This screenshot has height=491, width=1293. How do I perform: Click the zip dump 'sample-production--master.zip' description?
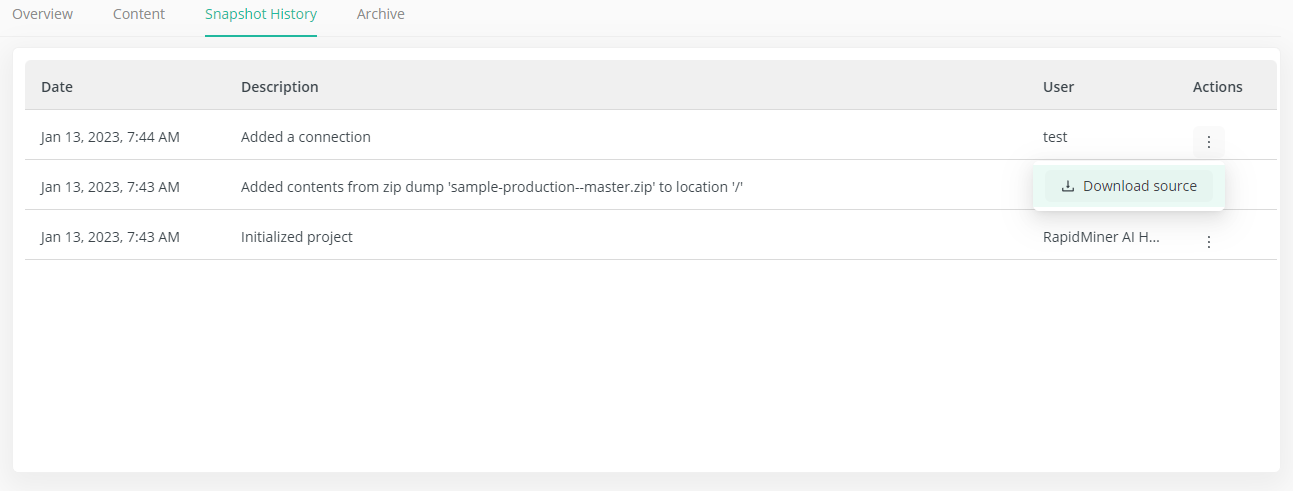click(491, 187)
